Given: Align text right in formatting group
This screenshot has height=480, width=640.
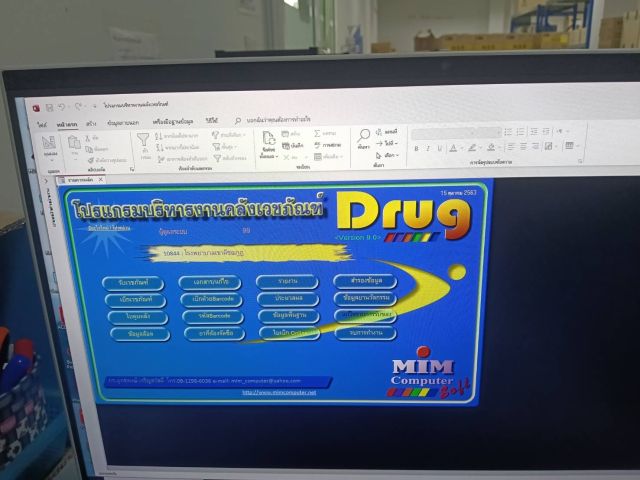Looking at the screenshot, I should [535, 147].
